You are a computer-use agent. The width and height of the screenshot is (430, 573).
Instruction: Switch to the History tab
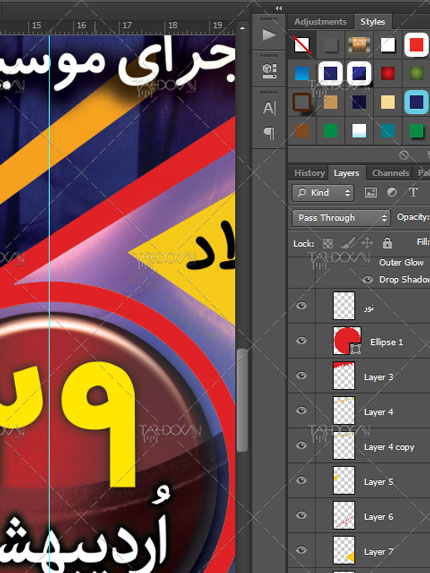click(309, 173)
